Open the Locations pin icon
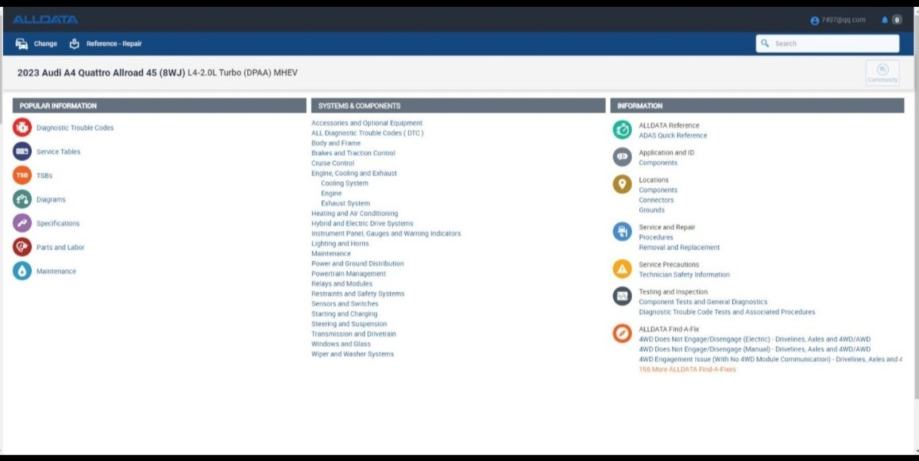 click(x=622, y=184)
